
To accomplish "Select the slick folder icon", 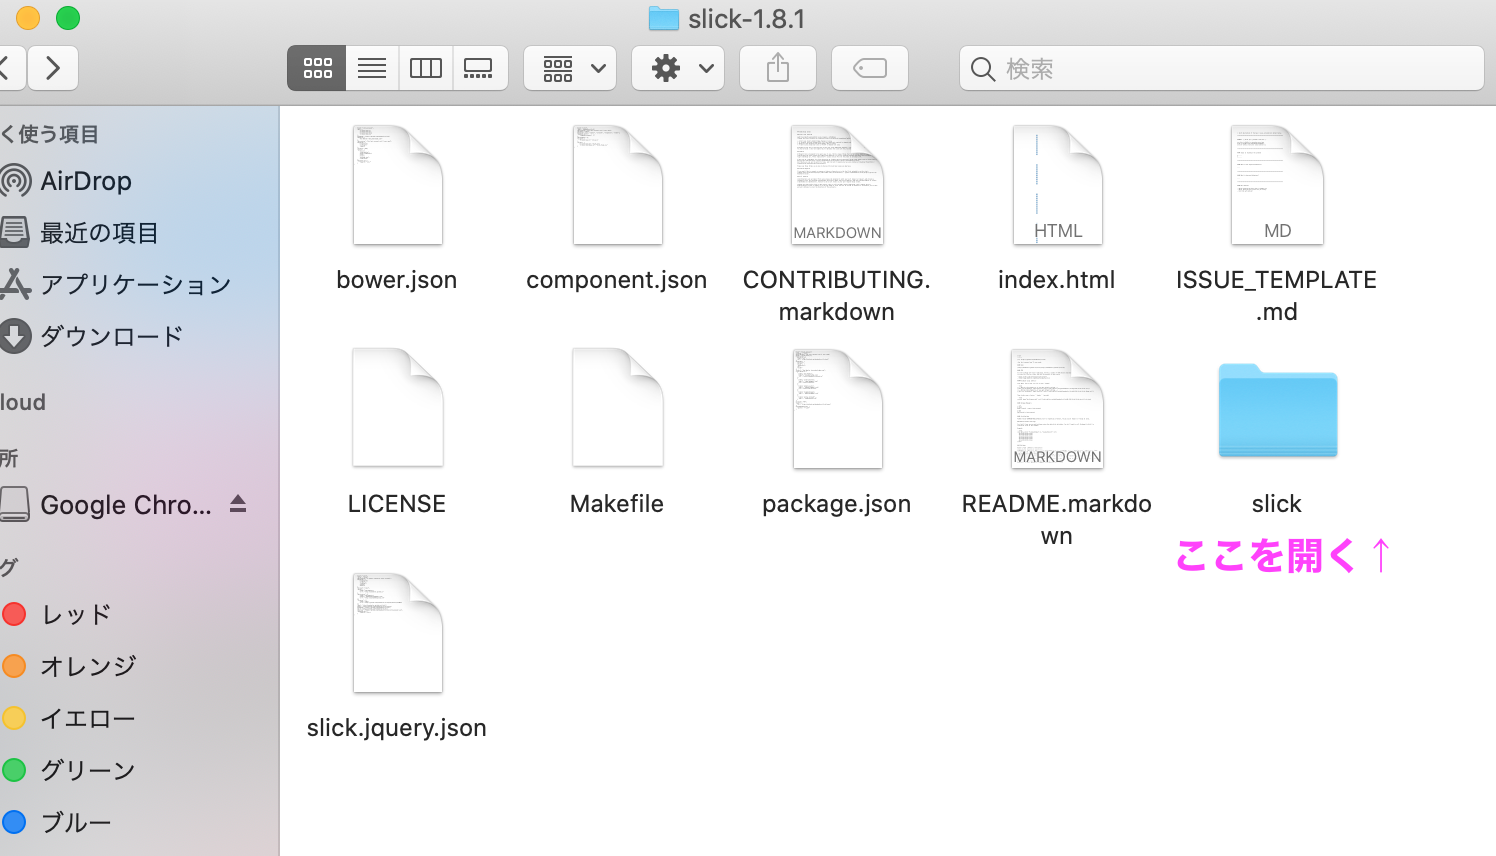I will coord(1277,410).
